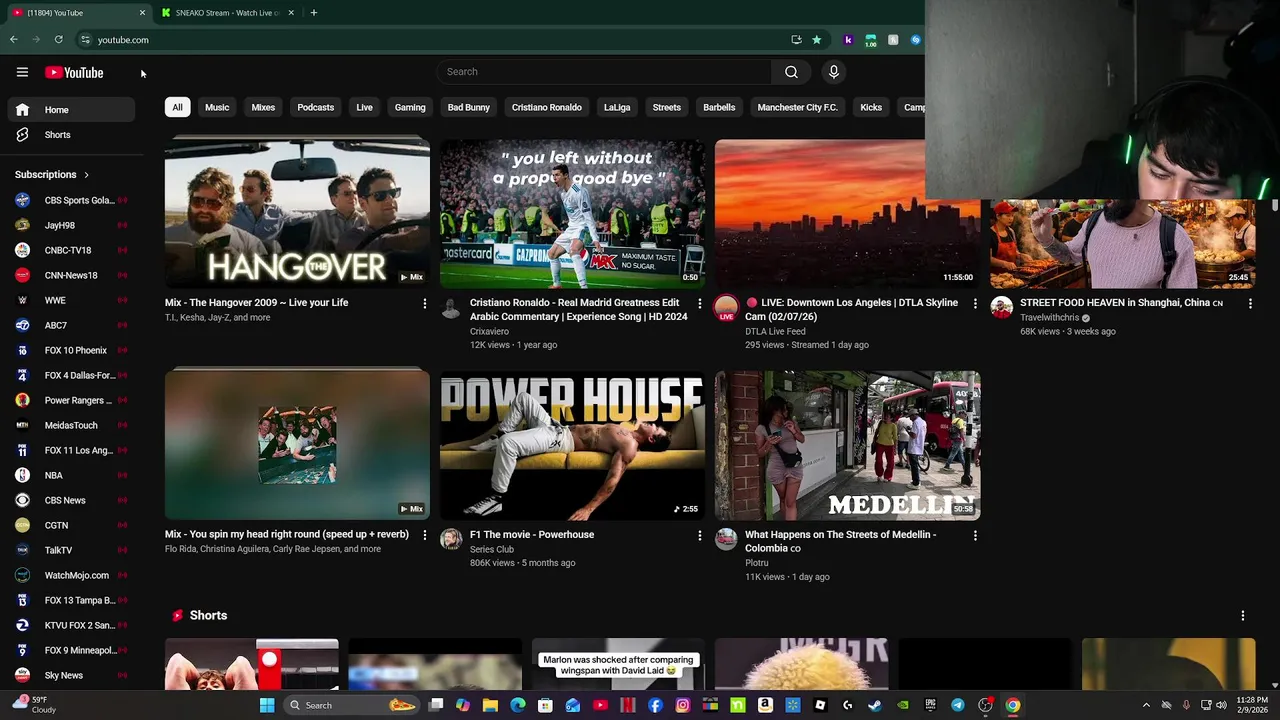Image resolution: width=1280 pixels, height=720 pixels.
Task: Open the More options menu for the F1 Powerhouse video
Action: point(699,535)
